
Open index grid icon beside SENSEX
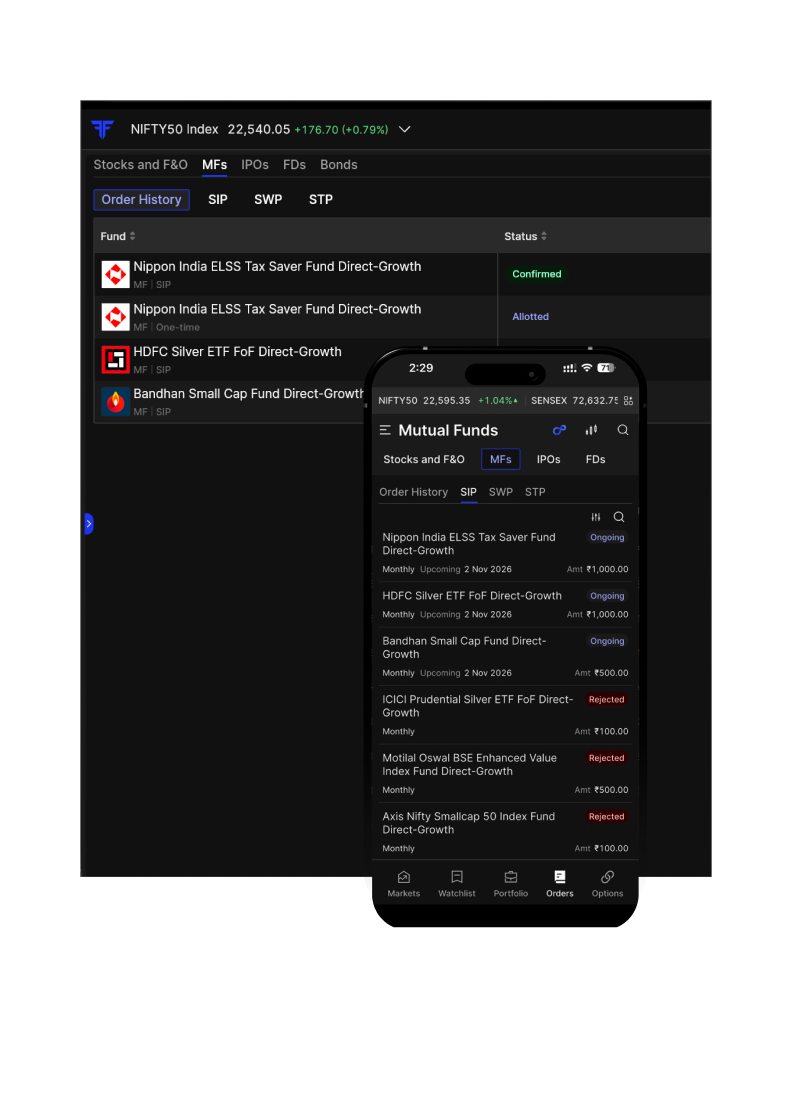point(628,401)
